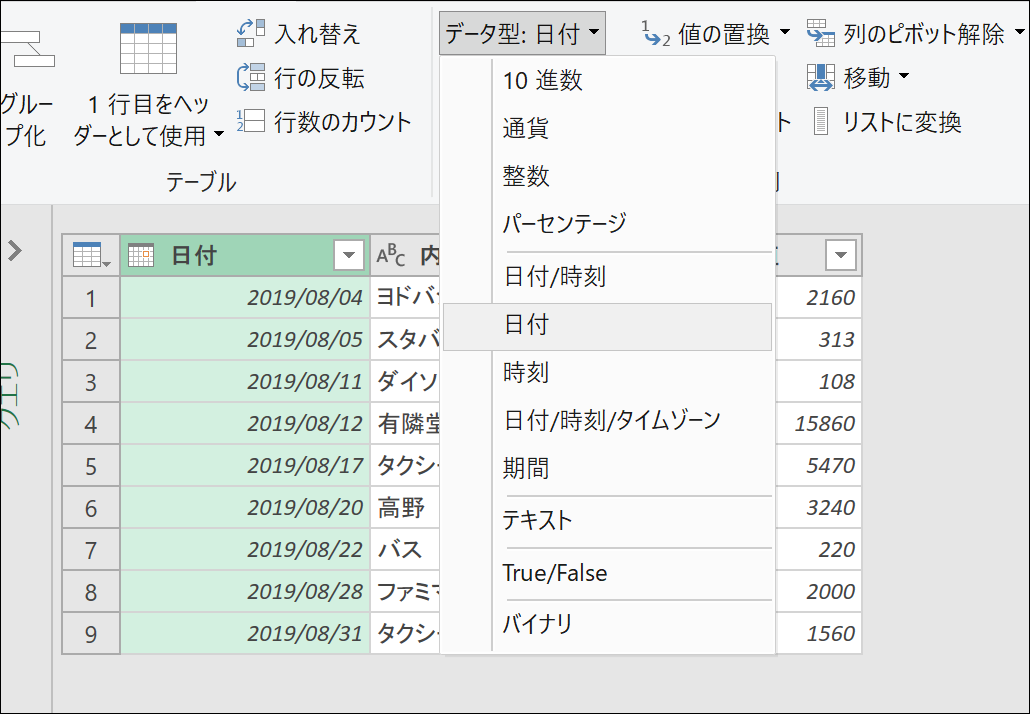This screenshot has height=714, width=1030.
Task: Select 日付/時刻 data type
Action: pyautogui.click(x=608, y=277)
